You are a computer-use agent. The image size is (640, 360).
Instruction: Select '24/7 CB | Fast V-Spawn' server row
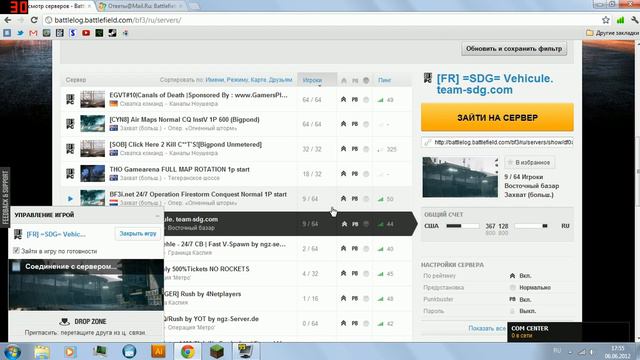288,249
